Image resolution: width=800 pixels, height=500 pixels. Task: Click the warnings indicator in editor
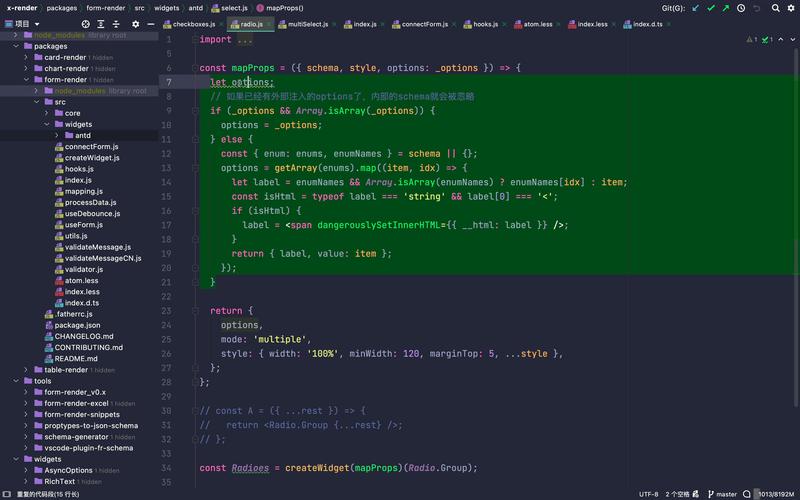pyautogui.click(x=752, y=39)
